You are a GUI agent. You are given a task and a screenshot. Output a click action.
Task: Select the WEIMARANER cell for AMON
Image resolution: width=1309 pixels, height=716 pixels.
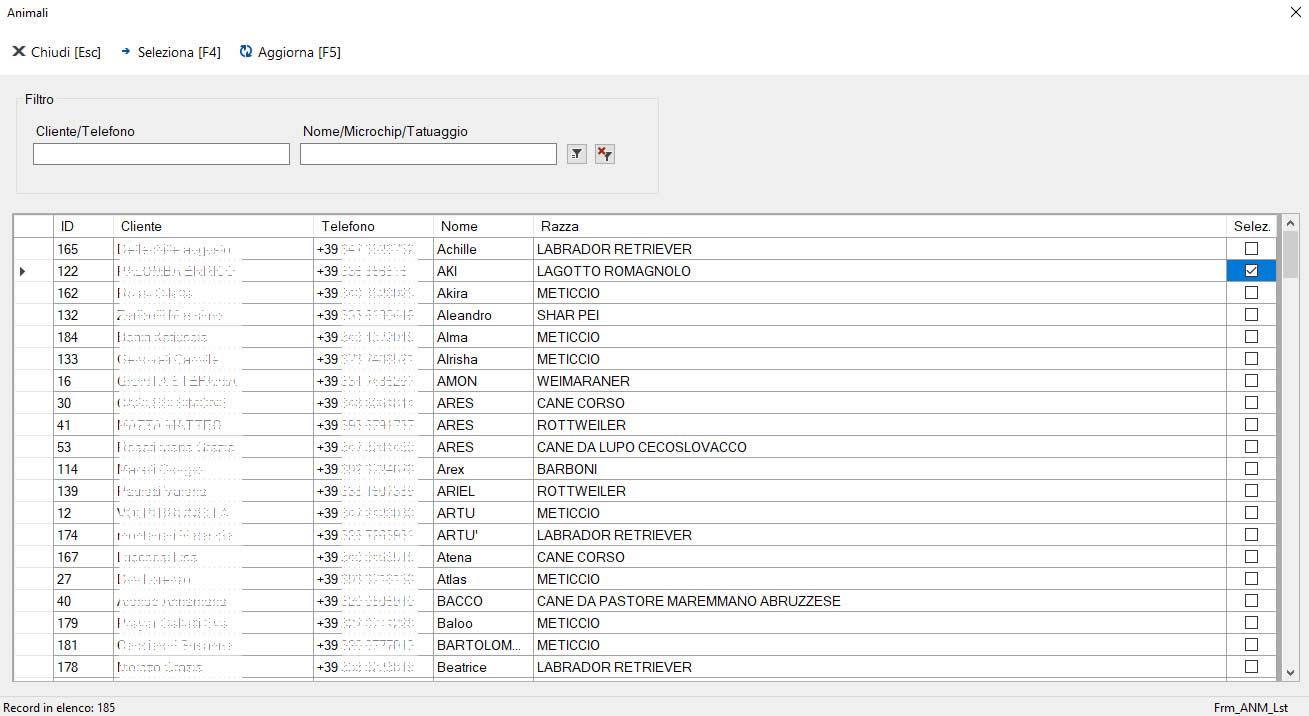pyautogui.click(x=880, y=381)
